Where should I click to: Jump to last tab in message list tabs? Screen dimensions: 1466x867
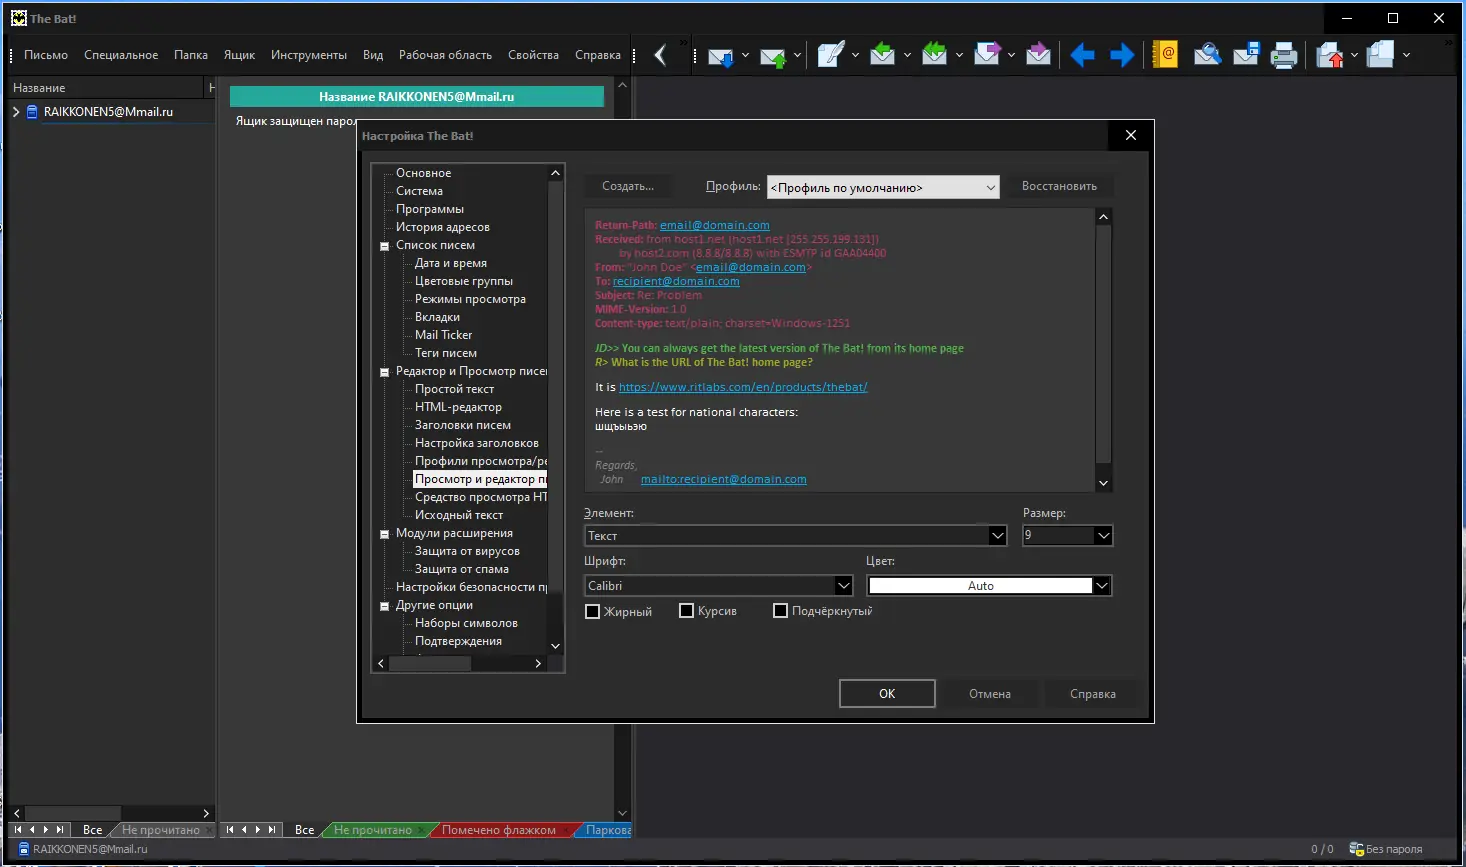[x=272, y=830]
